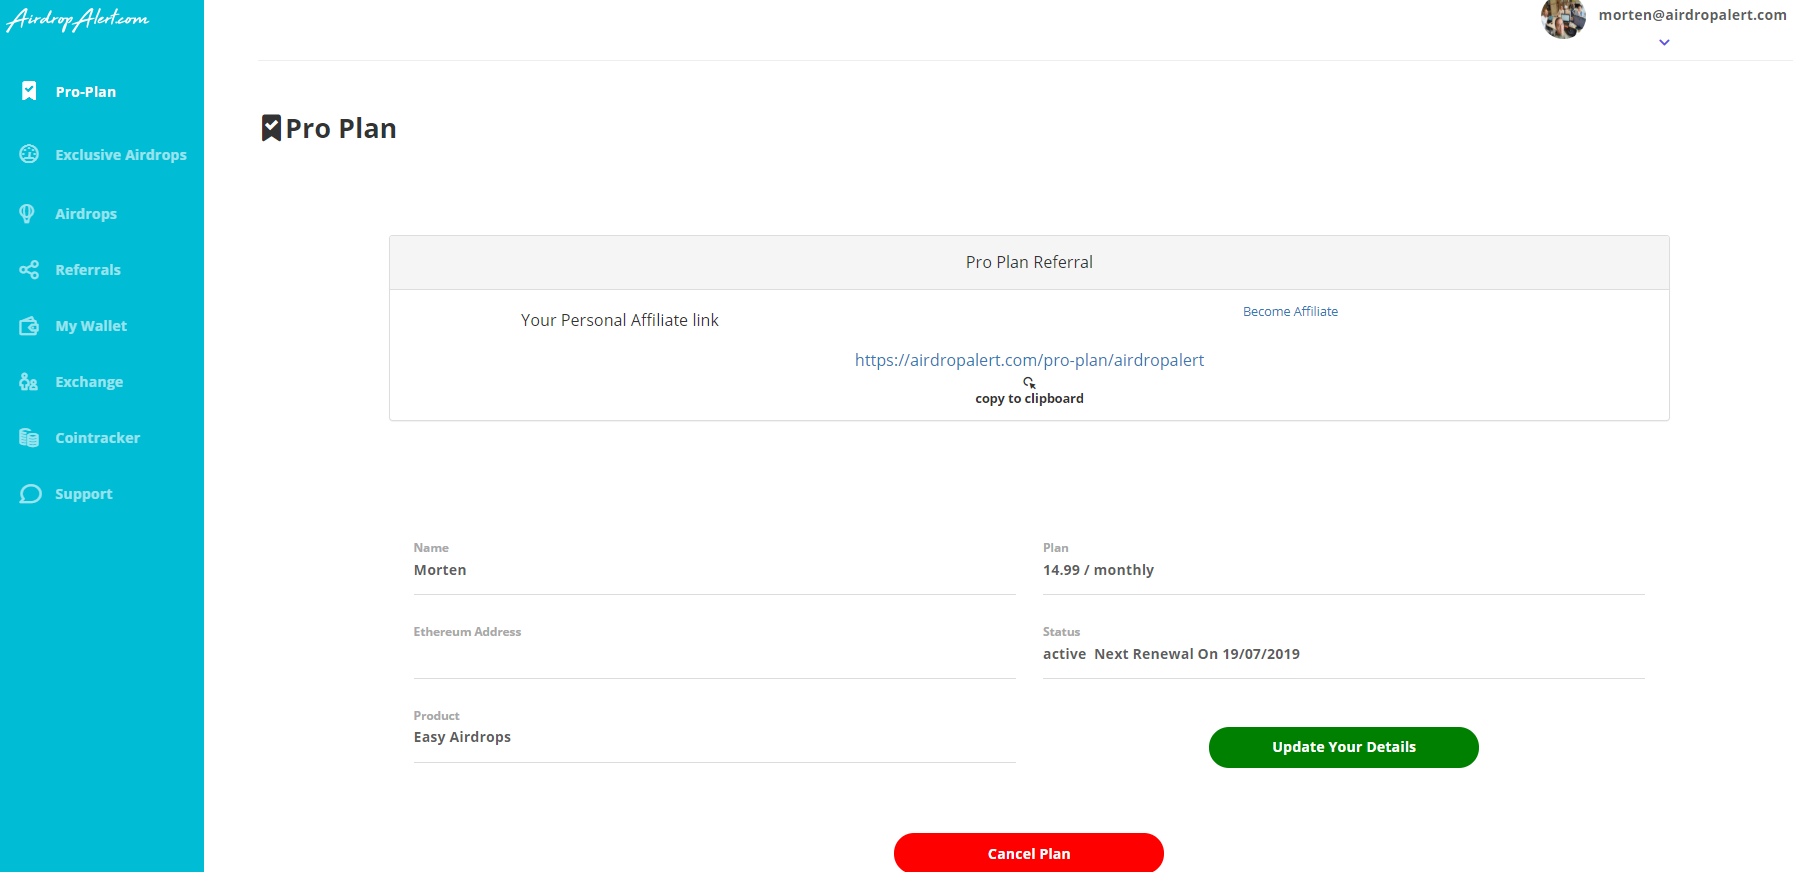The width and height of the screenshot is (1793, 872).
Task: Open Exchange in sidebar
Action: pyautogui.click(x=89, y=382)
